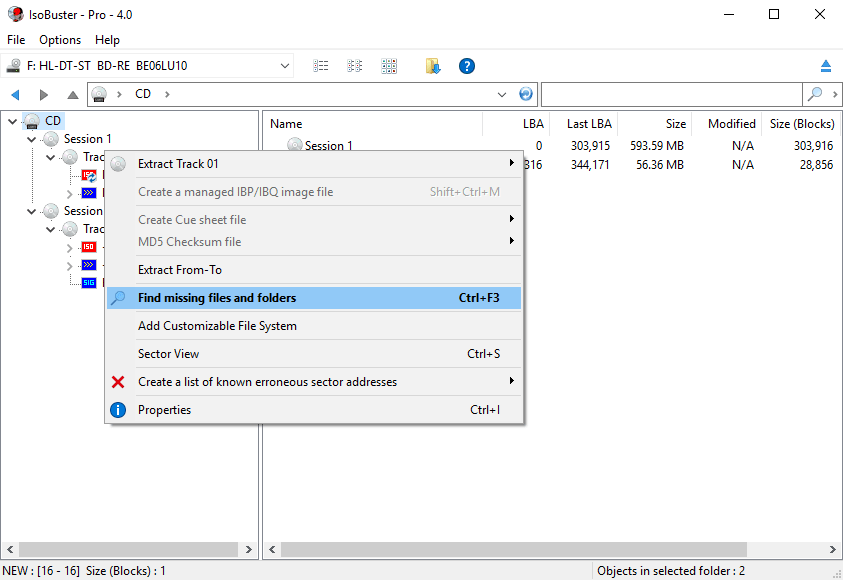843x580 pixels.
Task: Sort by Size (Blocks) column header
Action: 801,124
